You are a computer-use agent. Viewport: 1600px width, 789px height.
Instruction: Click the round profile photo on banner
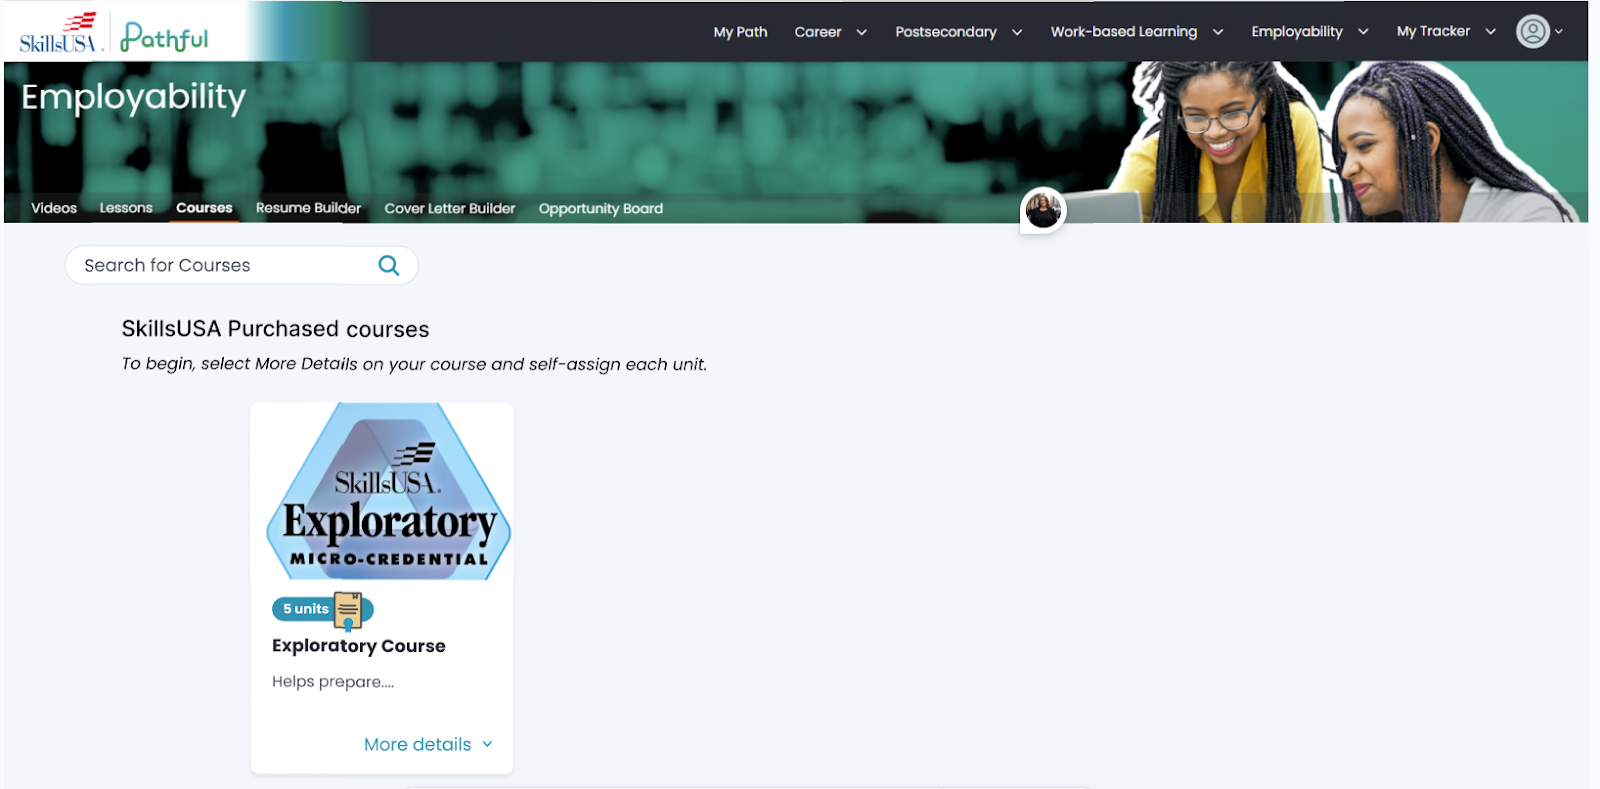[1043, 210]
